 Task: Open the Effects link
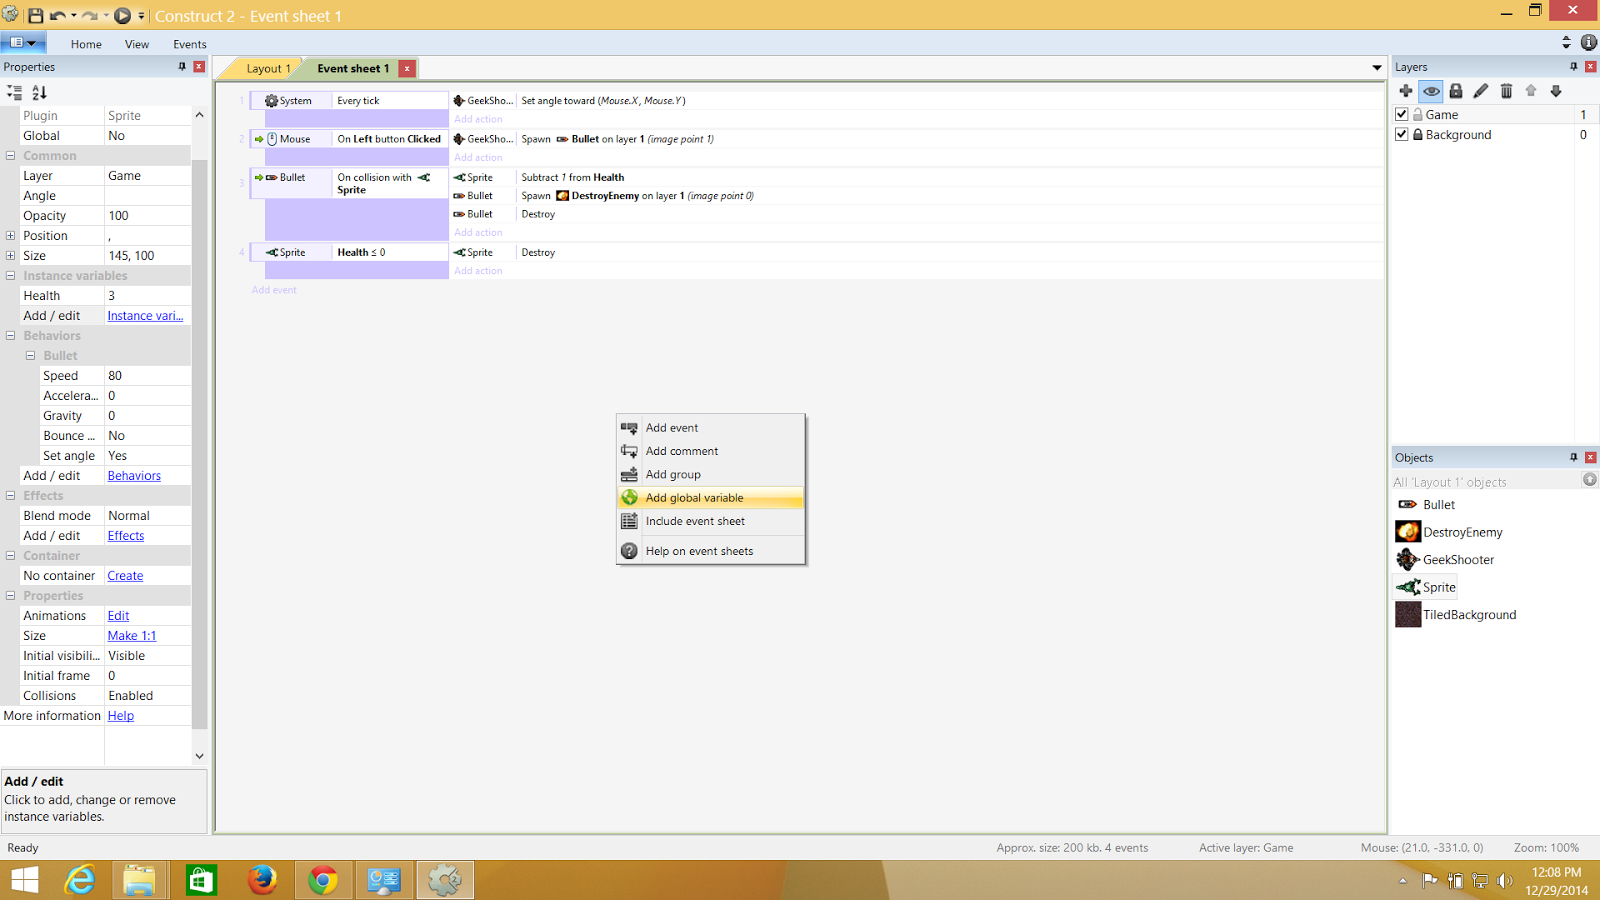[126, 536]
